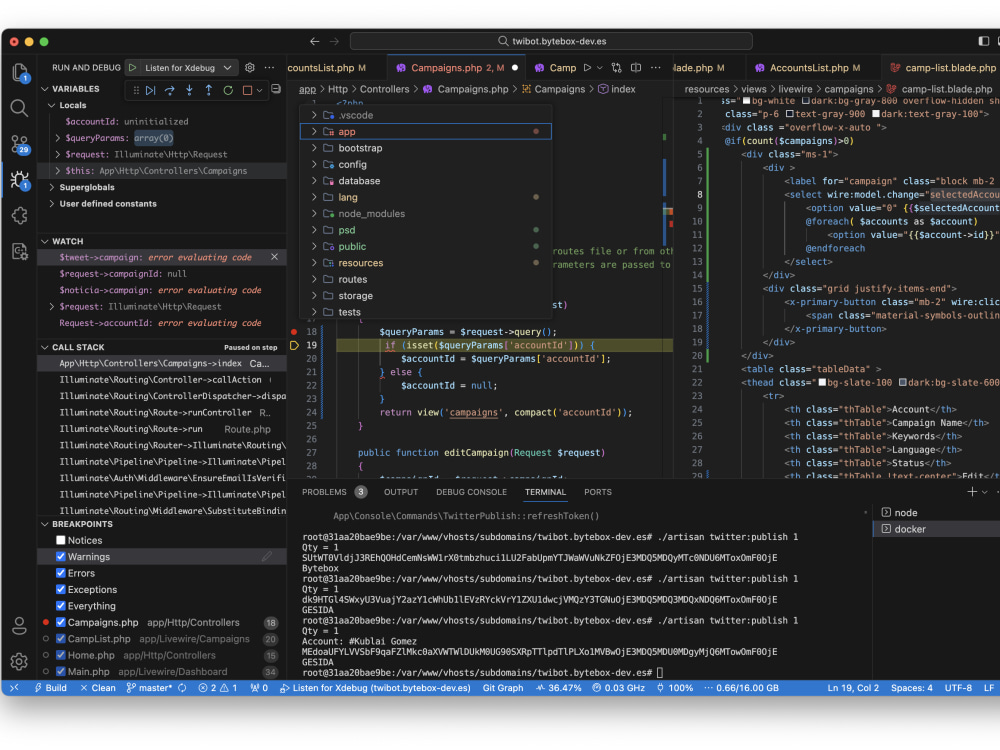Uncheck the Everything breakpoint

pyautogui.click(x=61, y=606)
